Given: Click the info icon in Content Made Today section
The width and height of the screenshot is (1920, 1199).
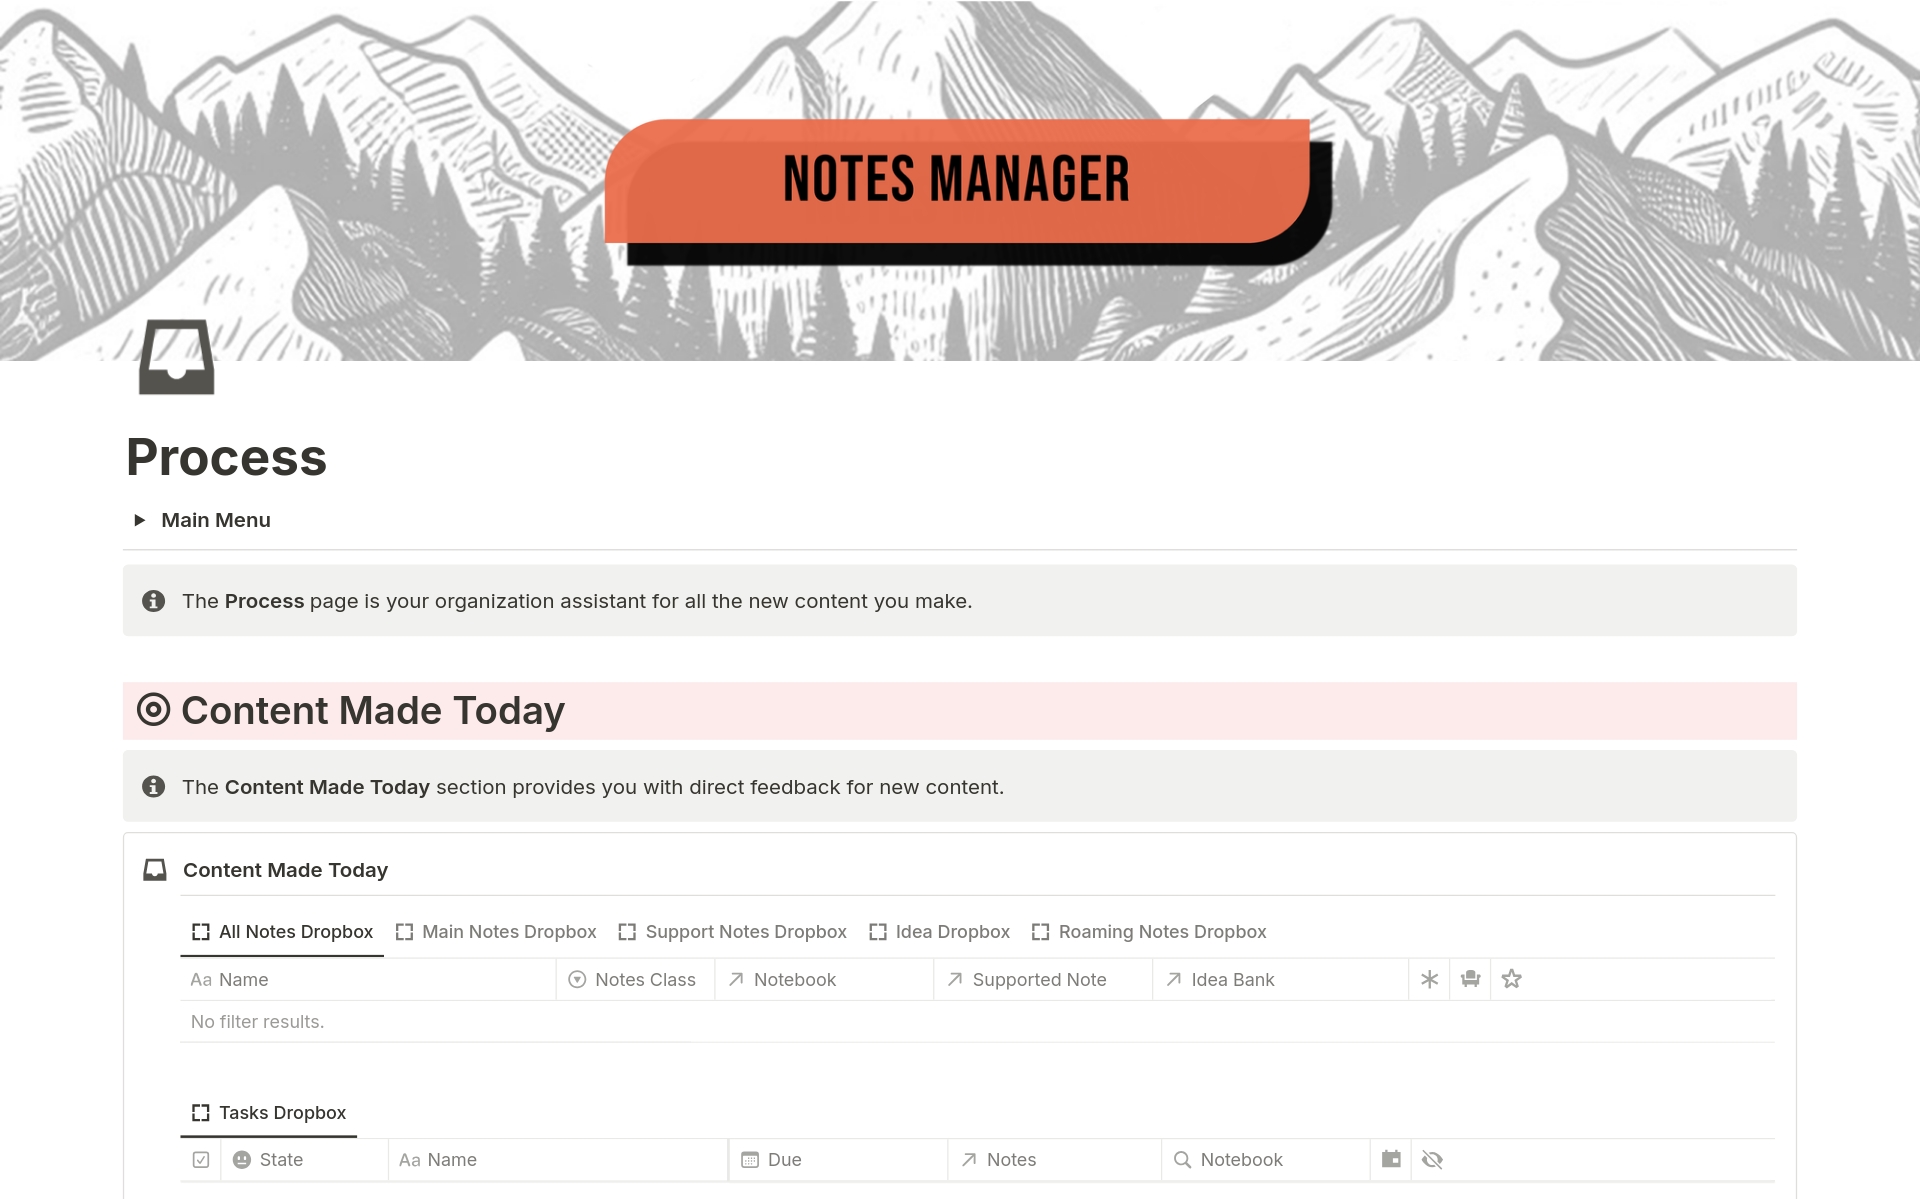Looking at the screenshot, I should (x=152, y=786).
